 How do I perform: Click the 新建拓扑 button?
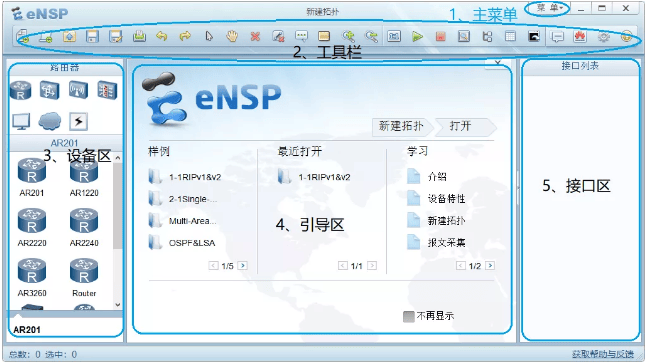401,126
